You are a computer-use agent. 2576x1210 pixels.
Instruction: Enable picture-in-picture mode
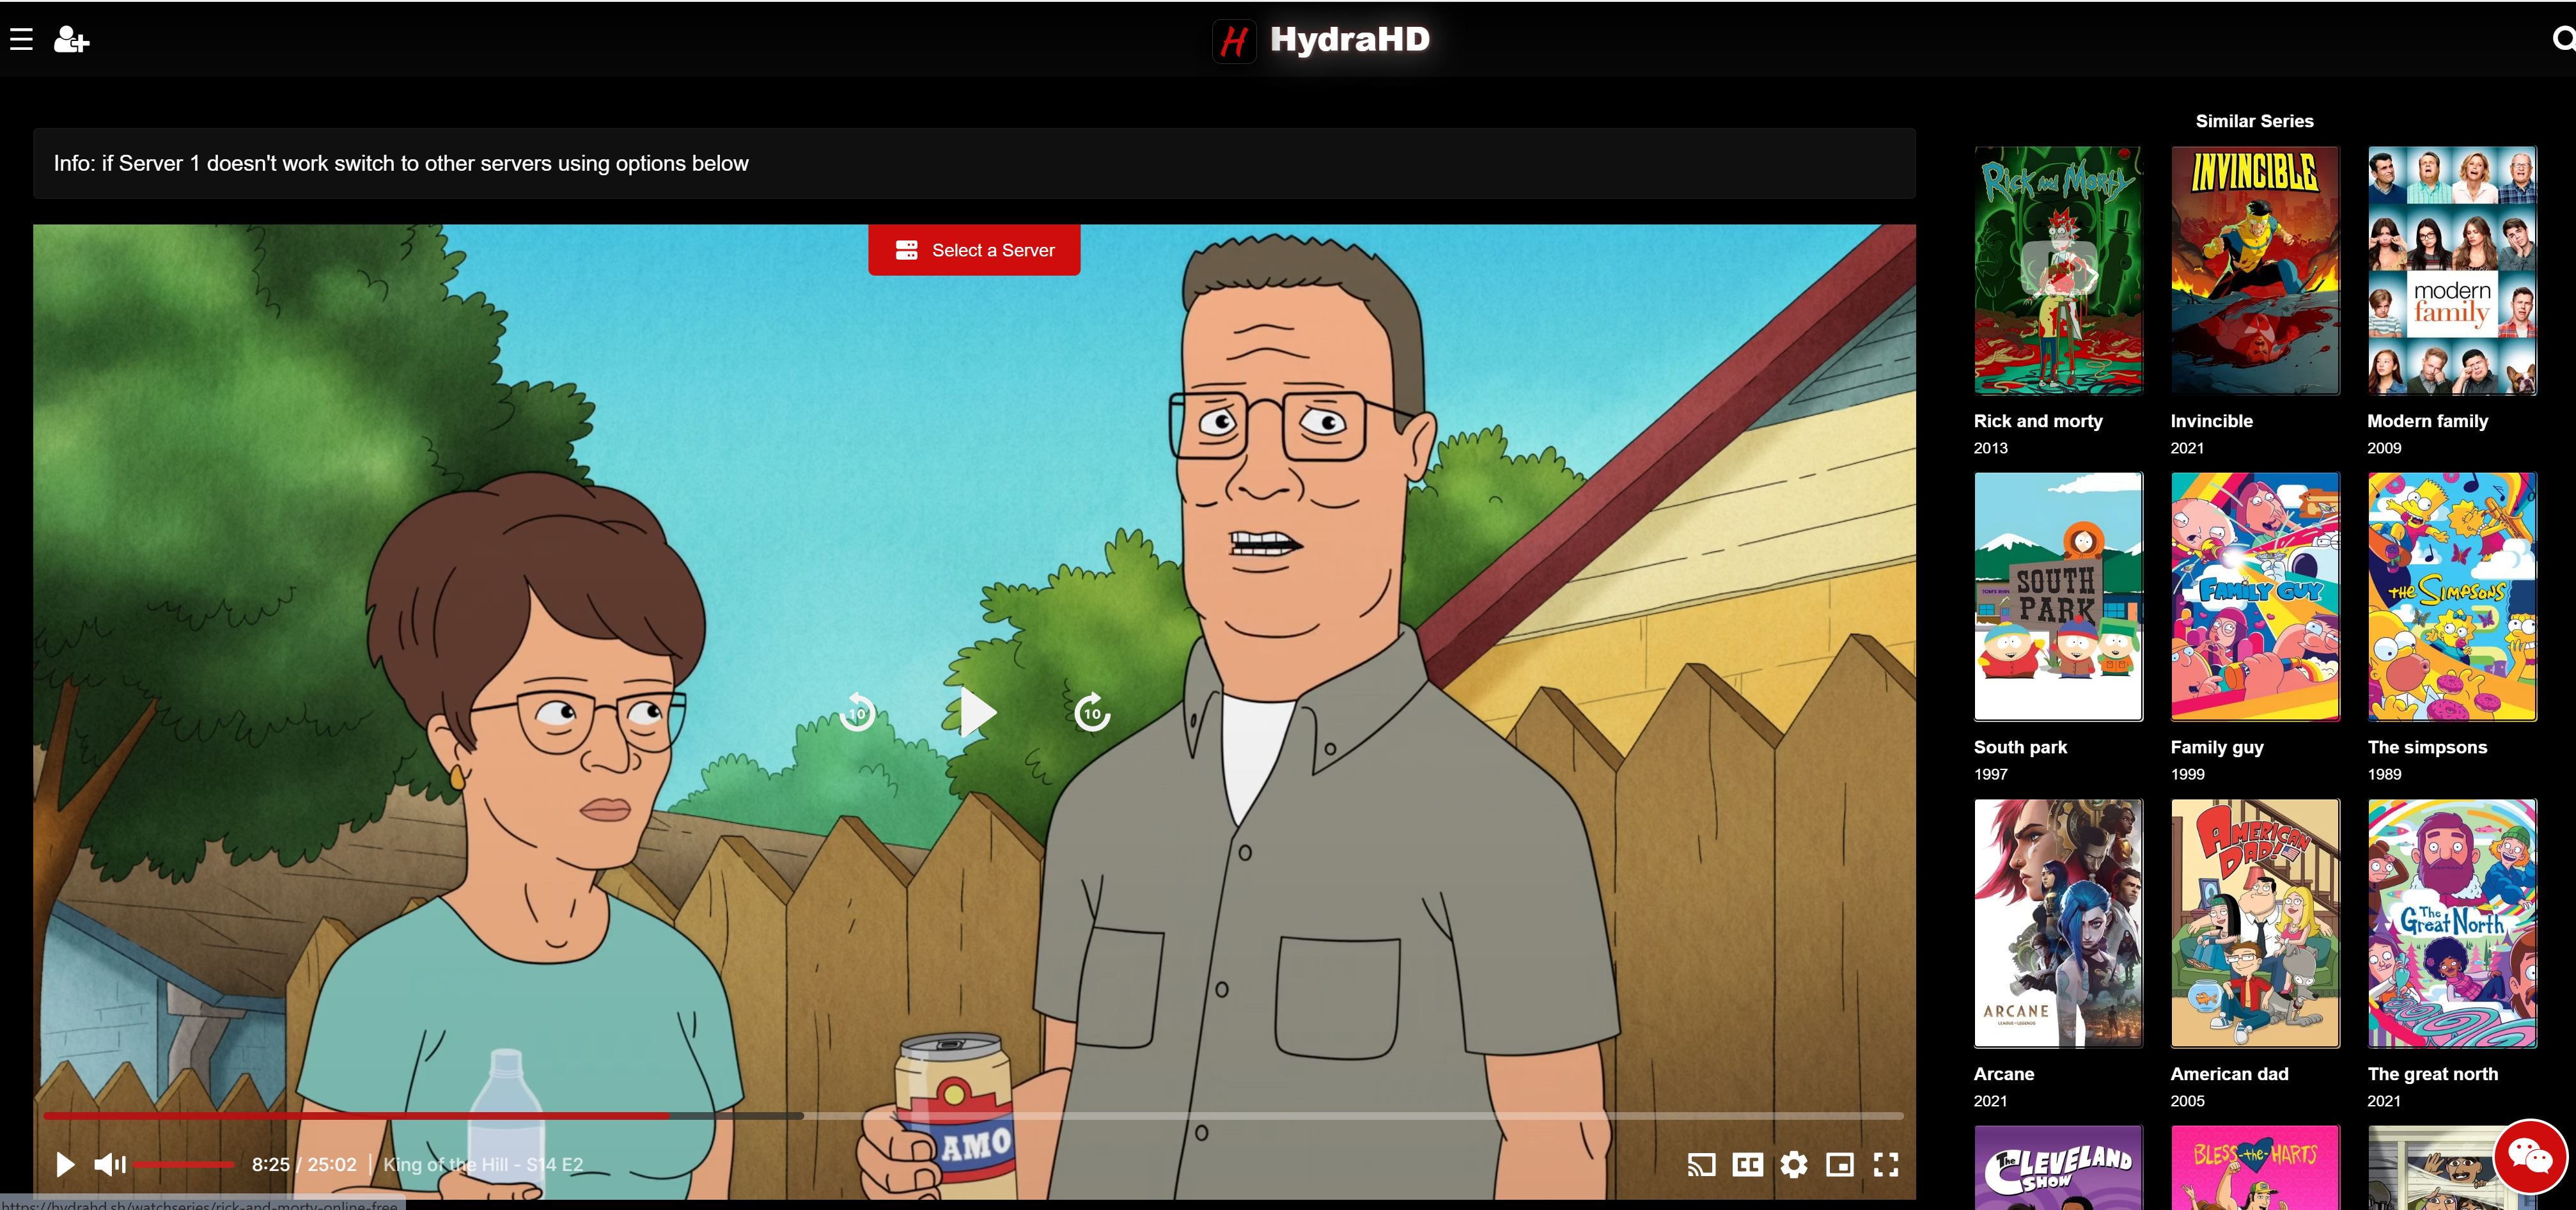click(x=1840, y=1164)
